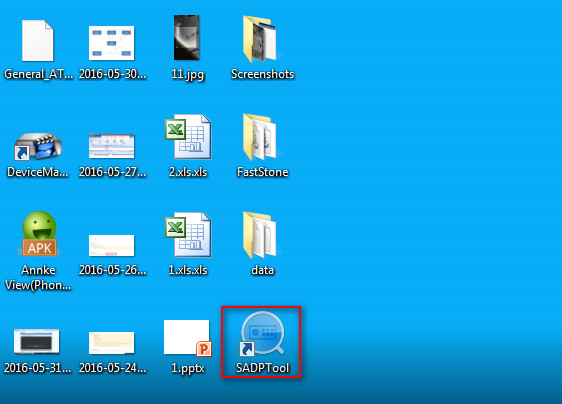Click the FastStone folder icon
Image resolution: width=562 pixels, height=404 pixels.
(261, 137)
